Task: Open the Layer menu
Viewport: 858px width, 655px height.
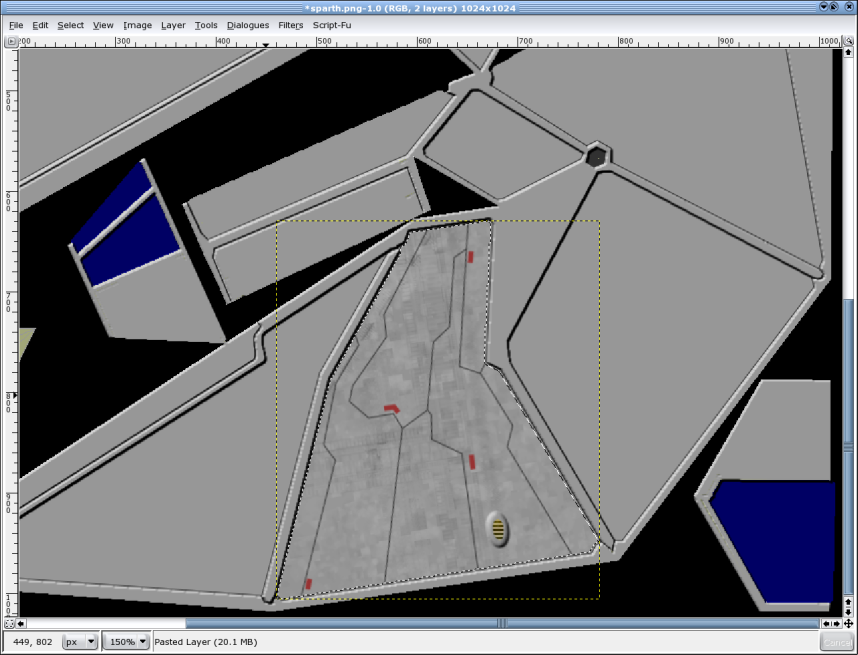Action: pyautogui.click(x=173, y=25)
